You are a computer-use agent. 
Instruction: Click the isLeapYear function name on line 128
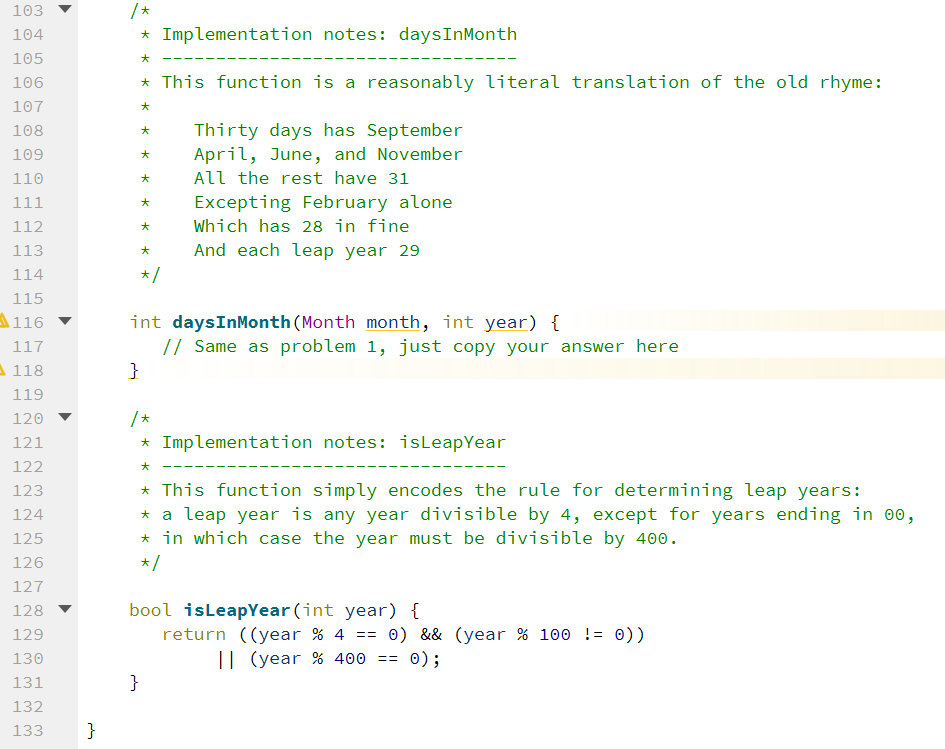[237, 610]
